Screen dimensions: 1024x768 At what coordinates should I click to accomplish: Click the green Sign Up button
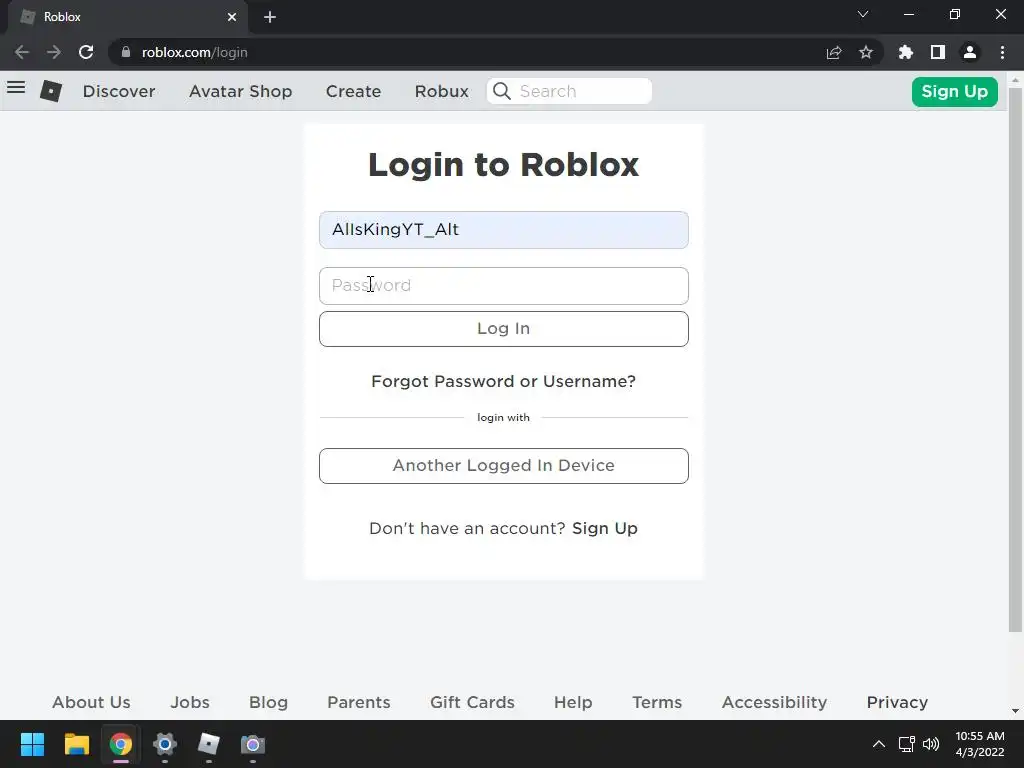955,91
